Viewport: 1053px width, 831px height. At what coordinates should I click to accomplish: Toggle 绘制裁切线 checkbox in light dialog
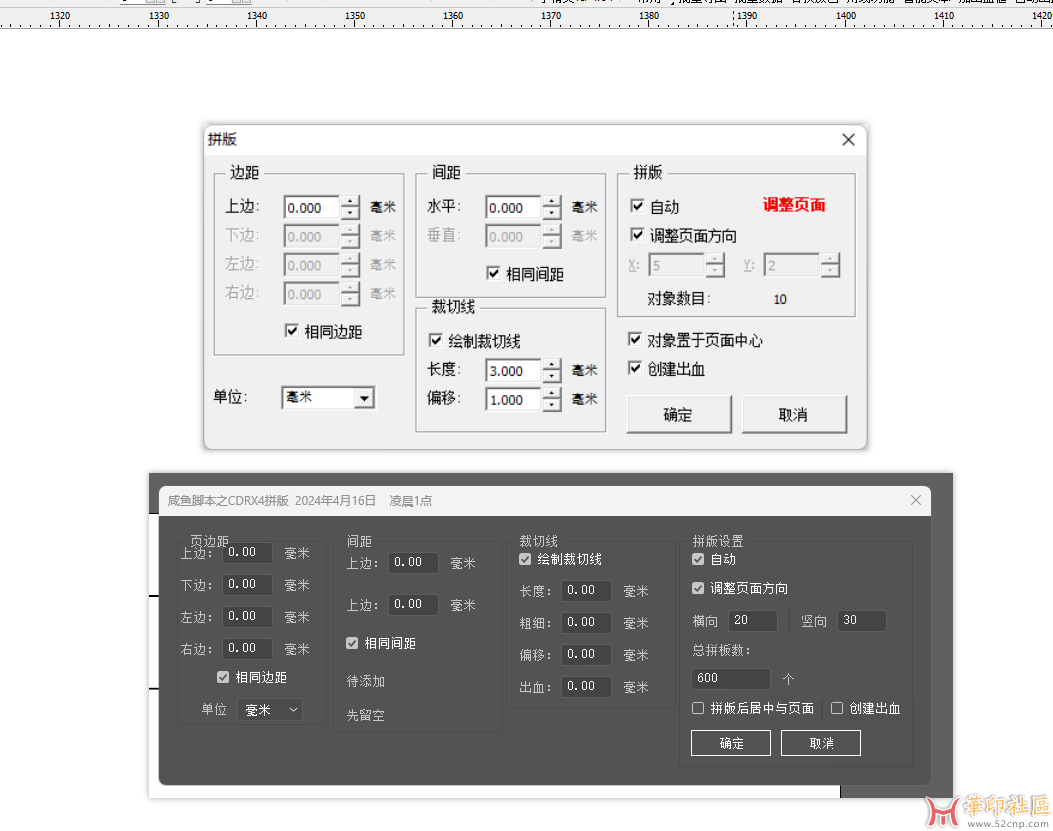point(436,341)
